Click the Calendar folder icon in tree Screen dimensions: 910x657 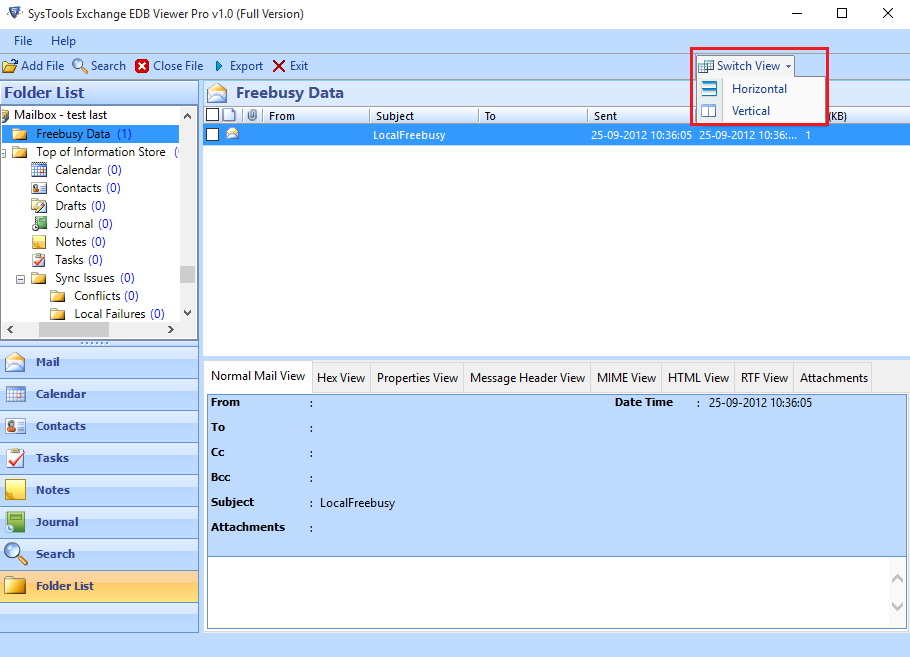39,170
